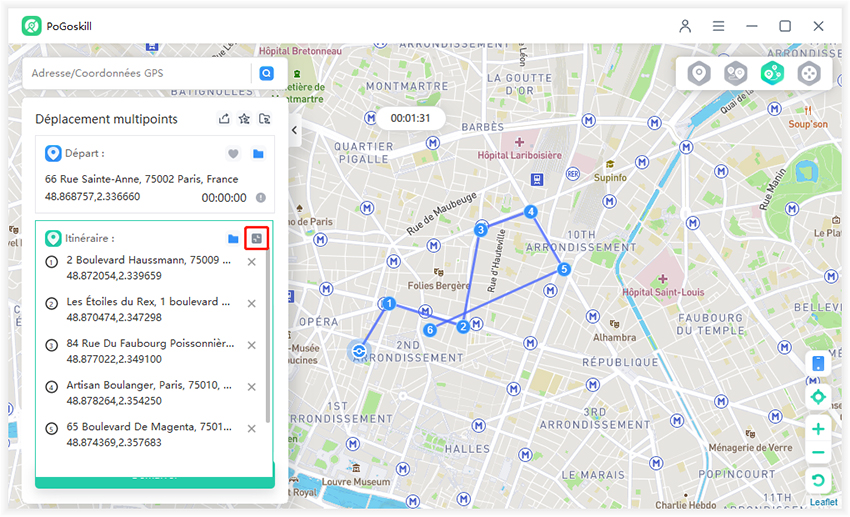Viewport: 850px width, 517px height.
Task: Click the phone device icon on map
Action: (818, 363)
